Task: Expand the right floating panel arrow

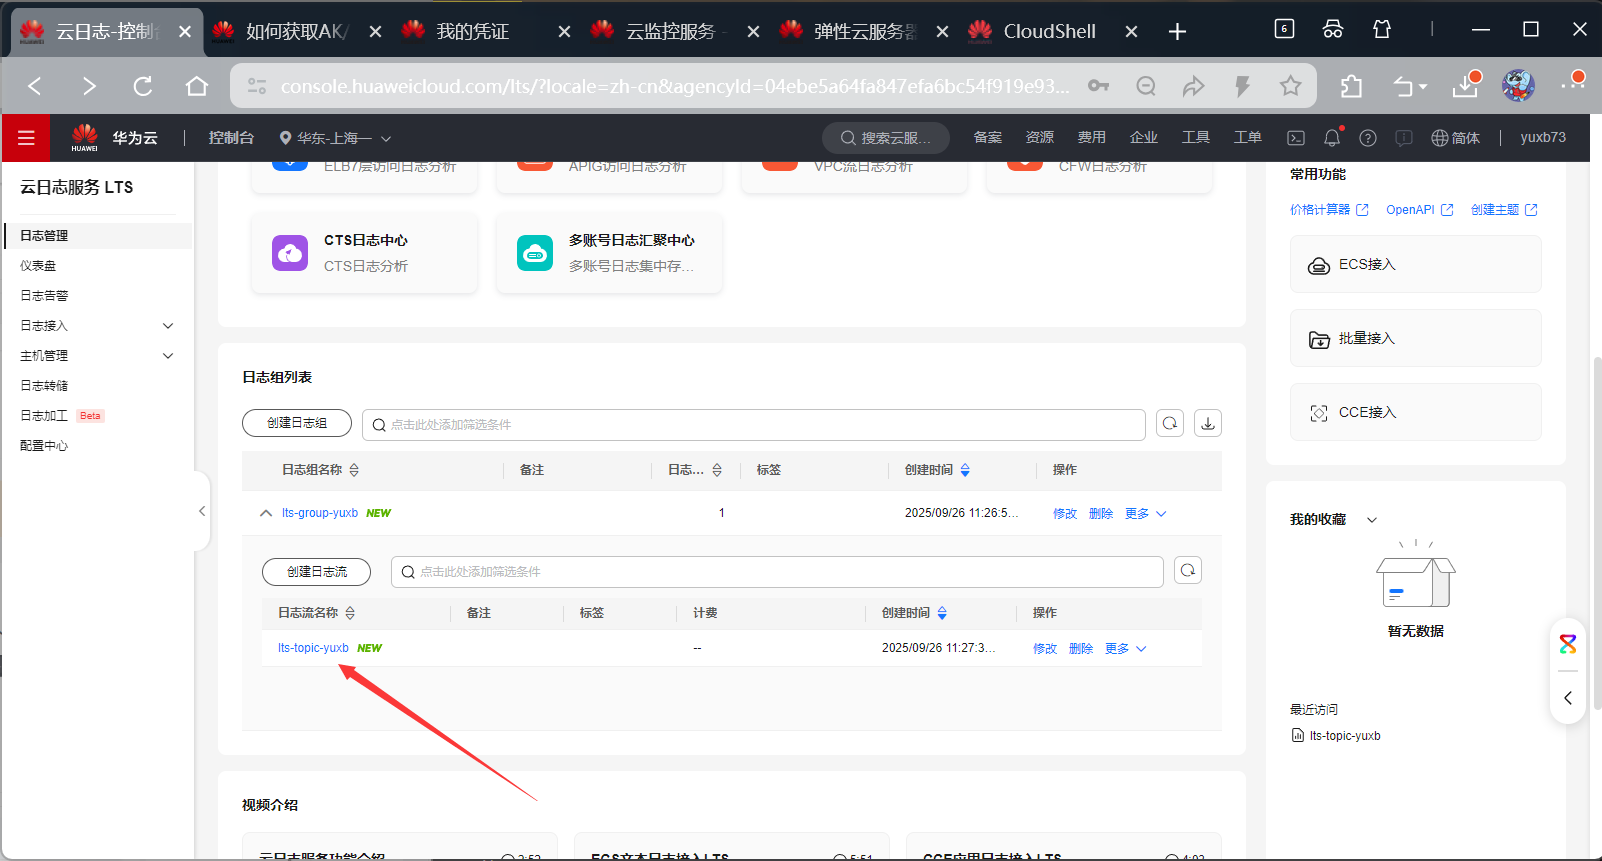Action: point(1567,698)
